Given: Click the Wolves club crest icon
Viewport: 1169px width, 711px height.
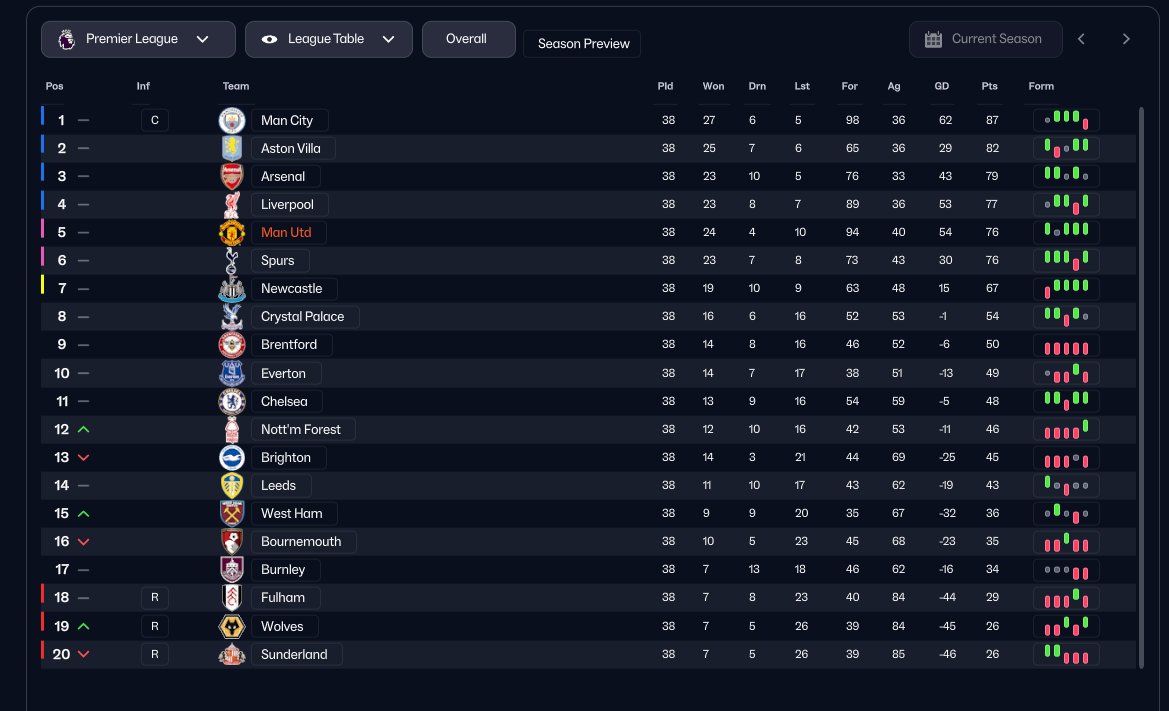Looking at the screenshot, I should pyautogui.click(x=232, y=626).
